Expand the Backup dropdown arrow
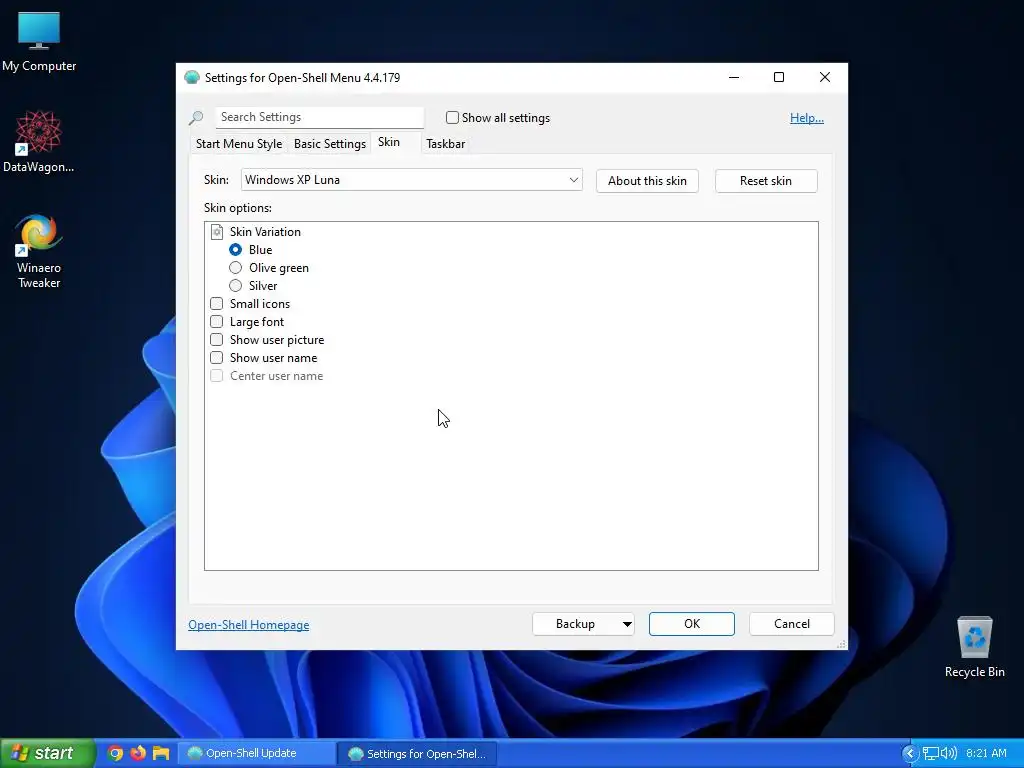 pyautogui.click(x=627, y=624)
